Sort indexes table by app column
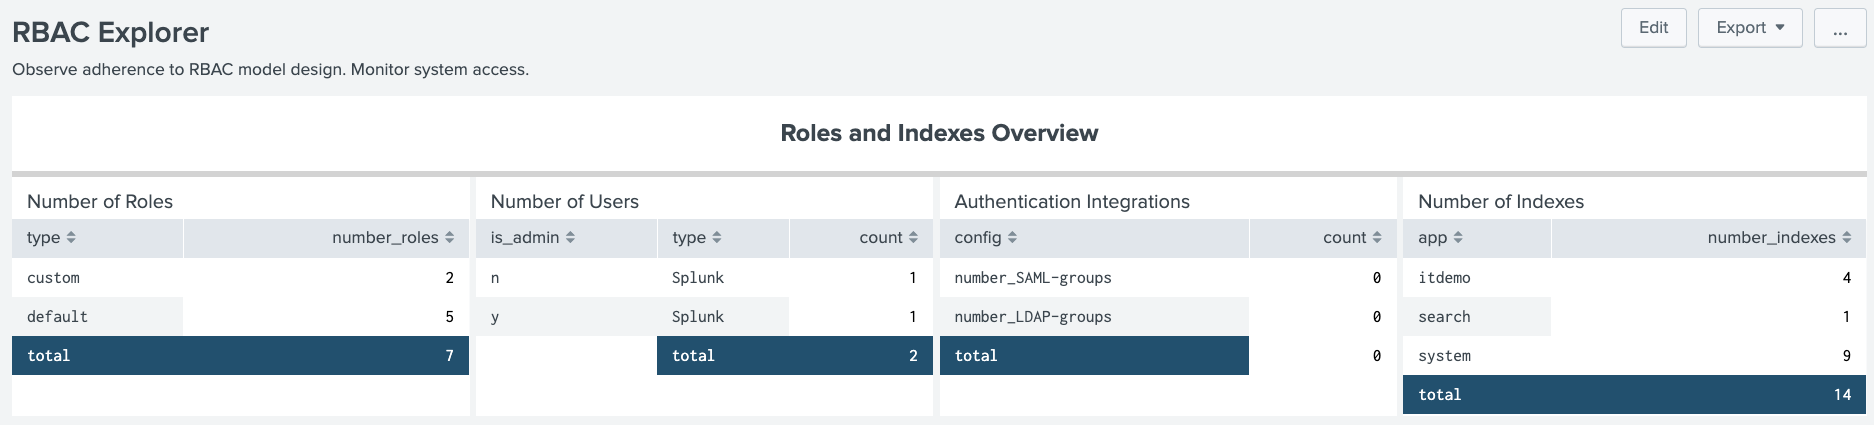This screenshot has width=1874, height=425. point(1477,238)
